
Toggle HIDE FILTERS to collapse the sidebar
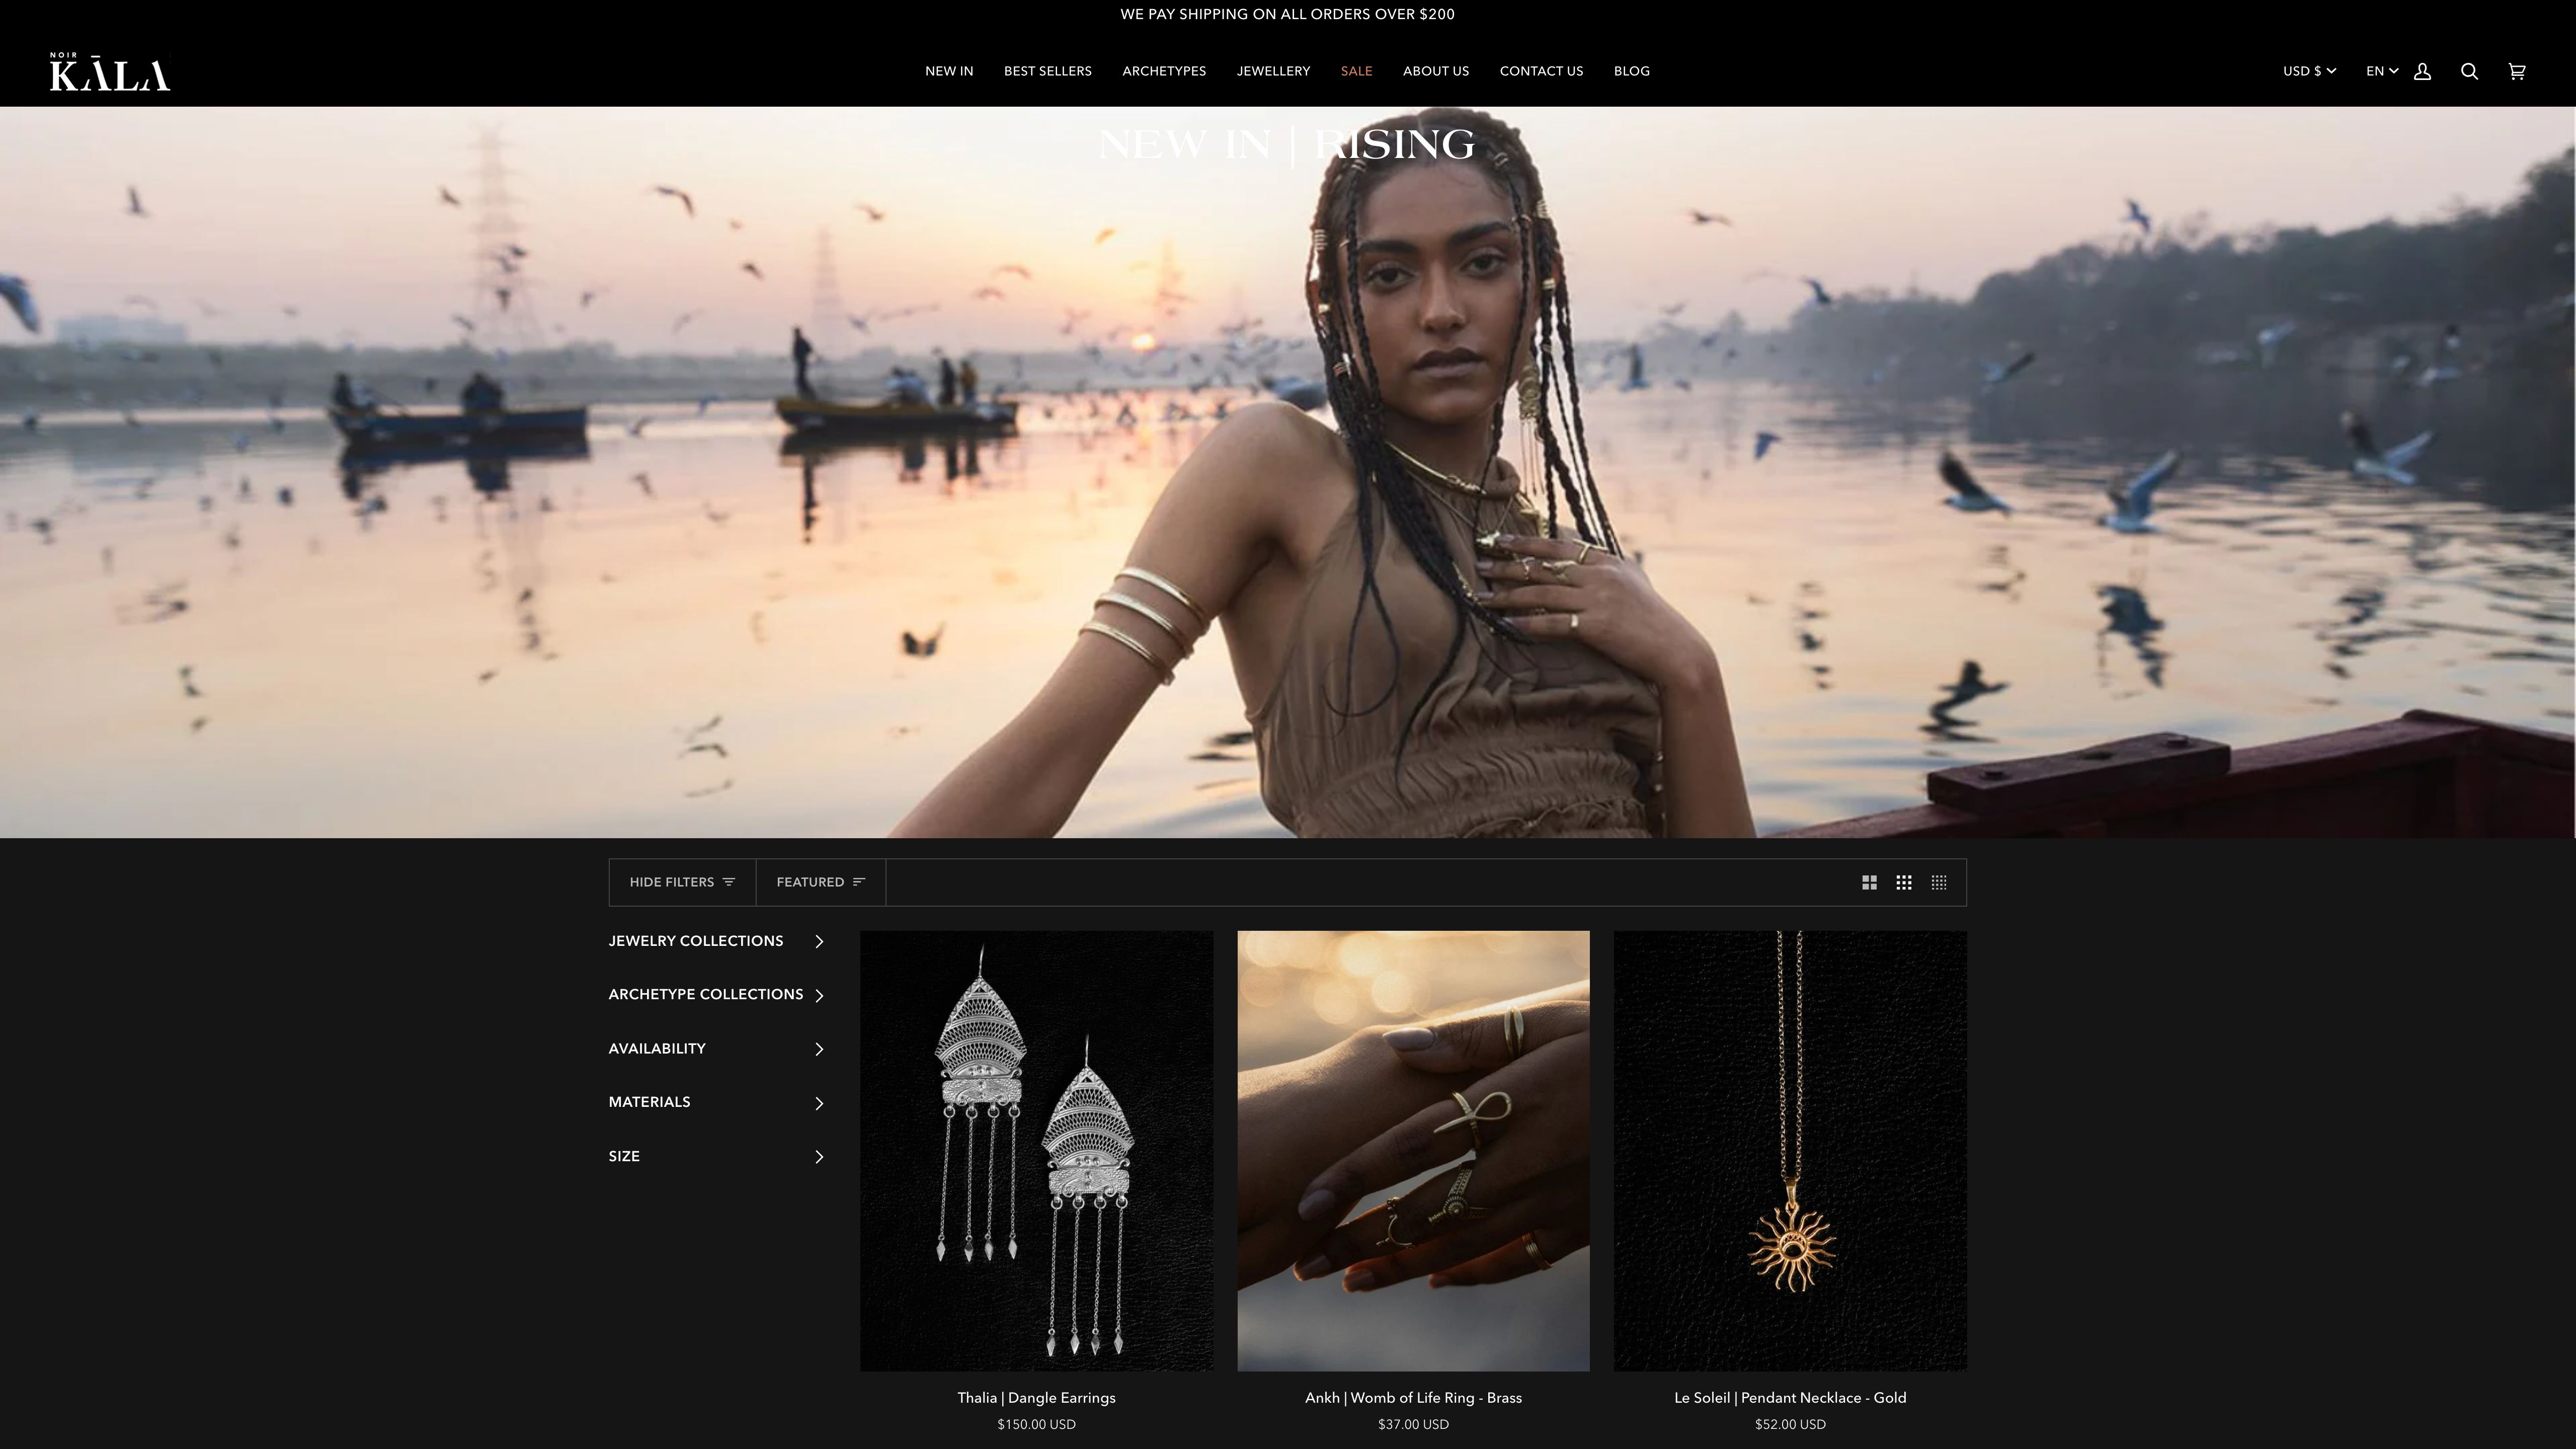pos(671,882)
